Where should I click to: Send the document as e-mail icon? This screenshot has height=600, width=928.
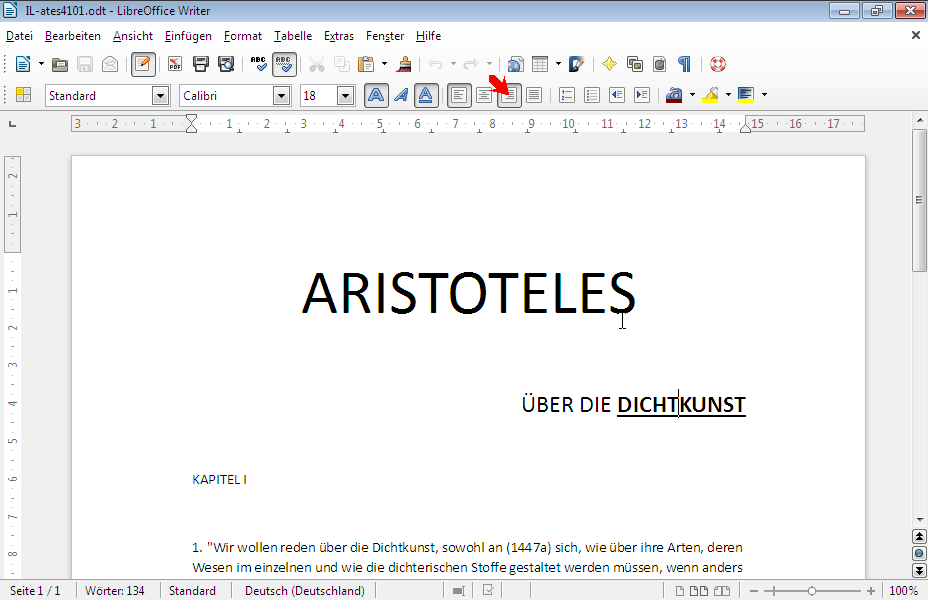click(x=110, y=64)
